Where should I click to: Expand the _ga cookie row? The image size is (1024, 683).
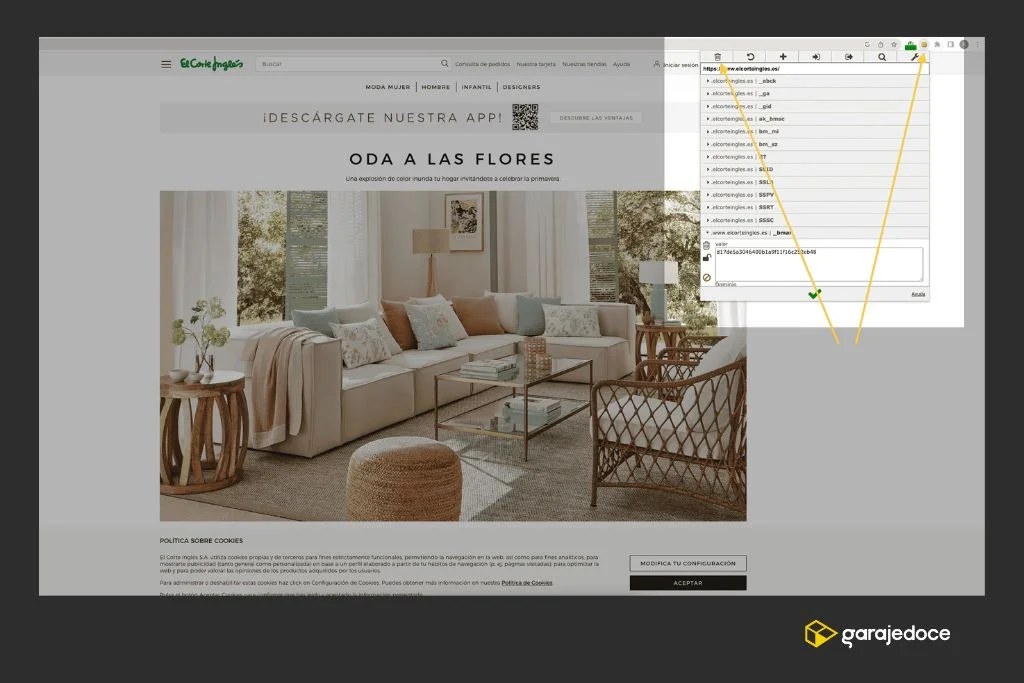[x=815, y=93]
